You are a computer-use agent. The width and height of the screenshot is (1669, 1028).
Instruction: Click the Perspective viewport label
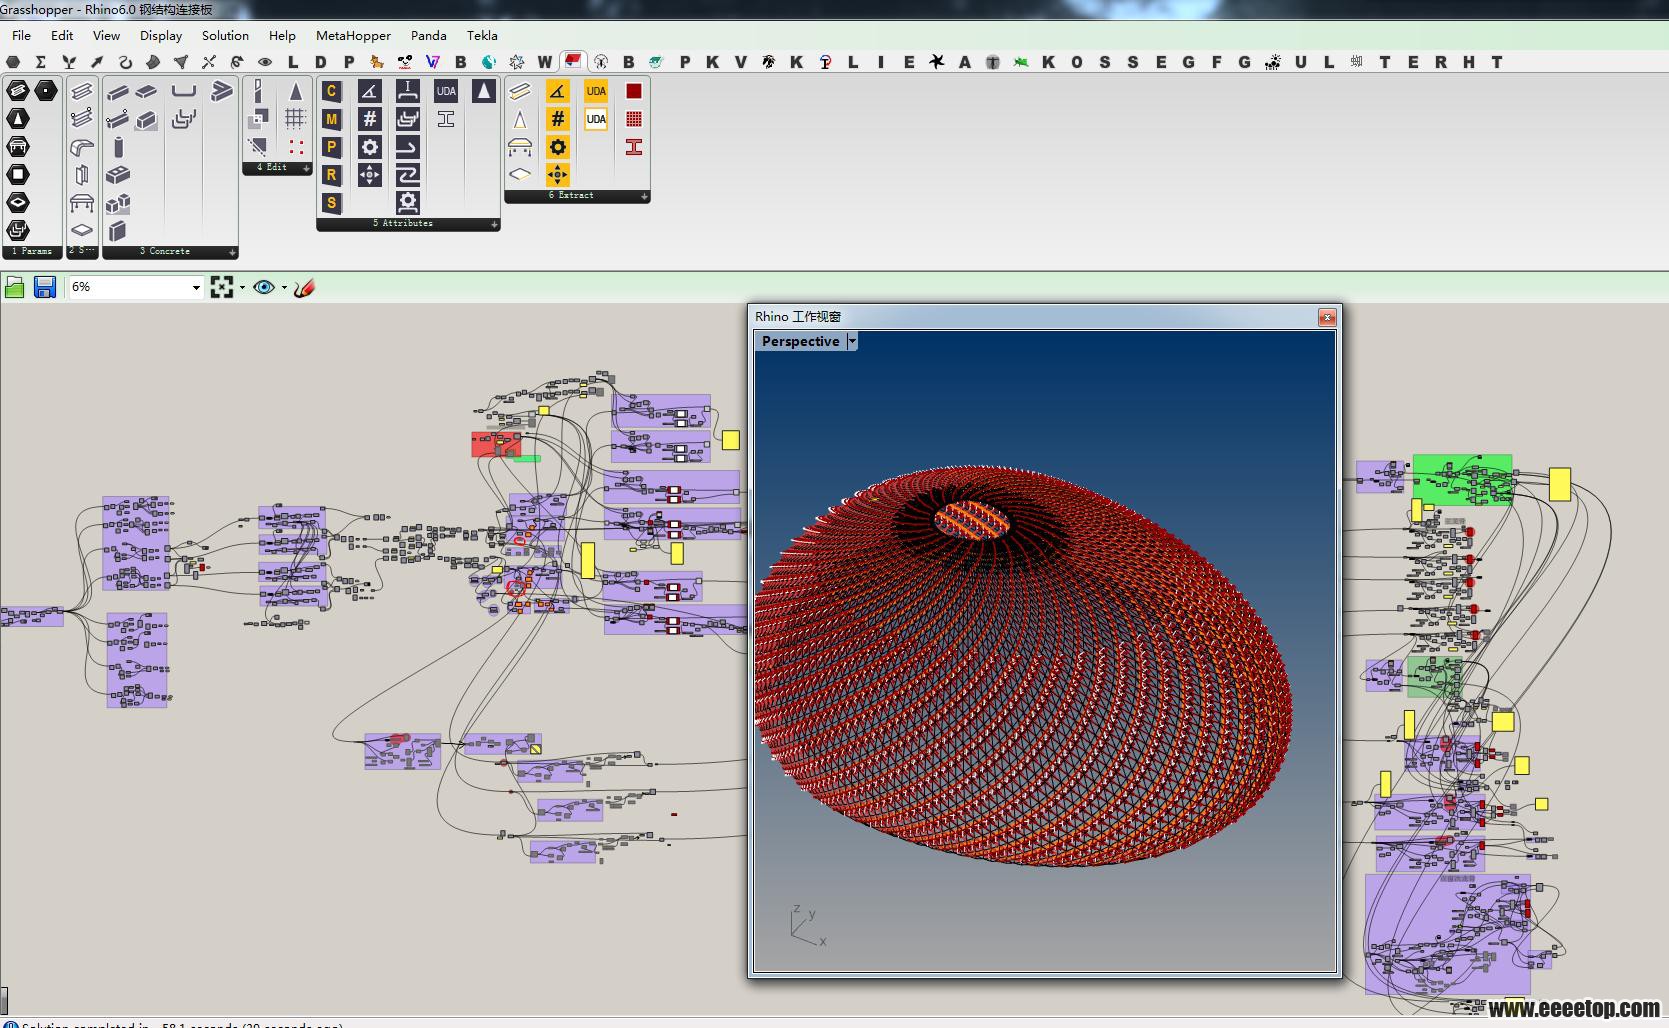[x=800, y=341]
